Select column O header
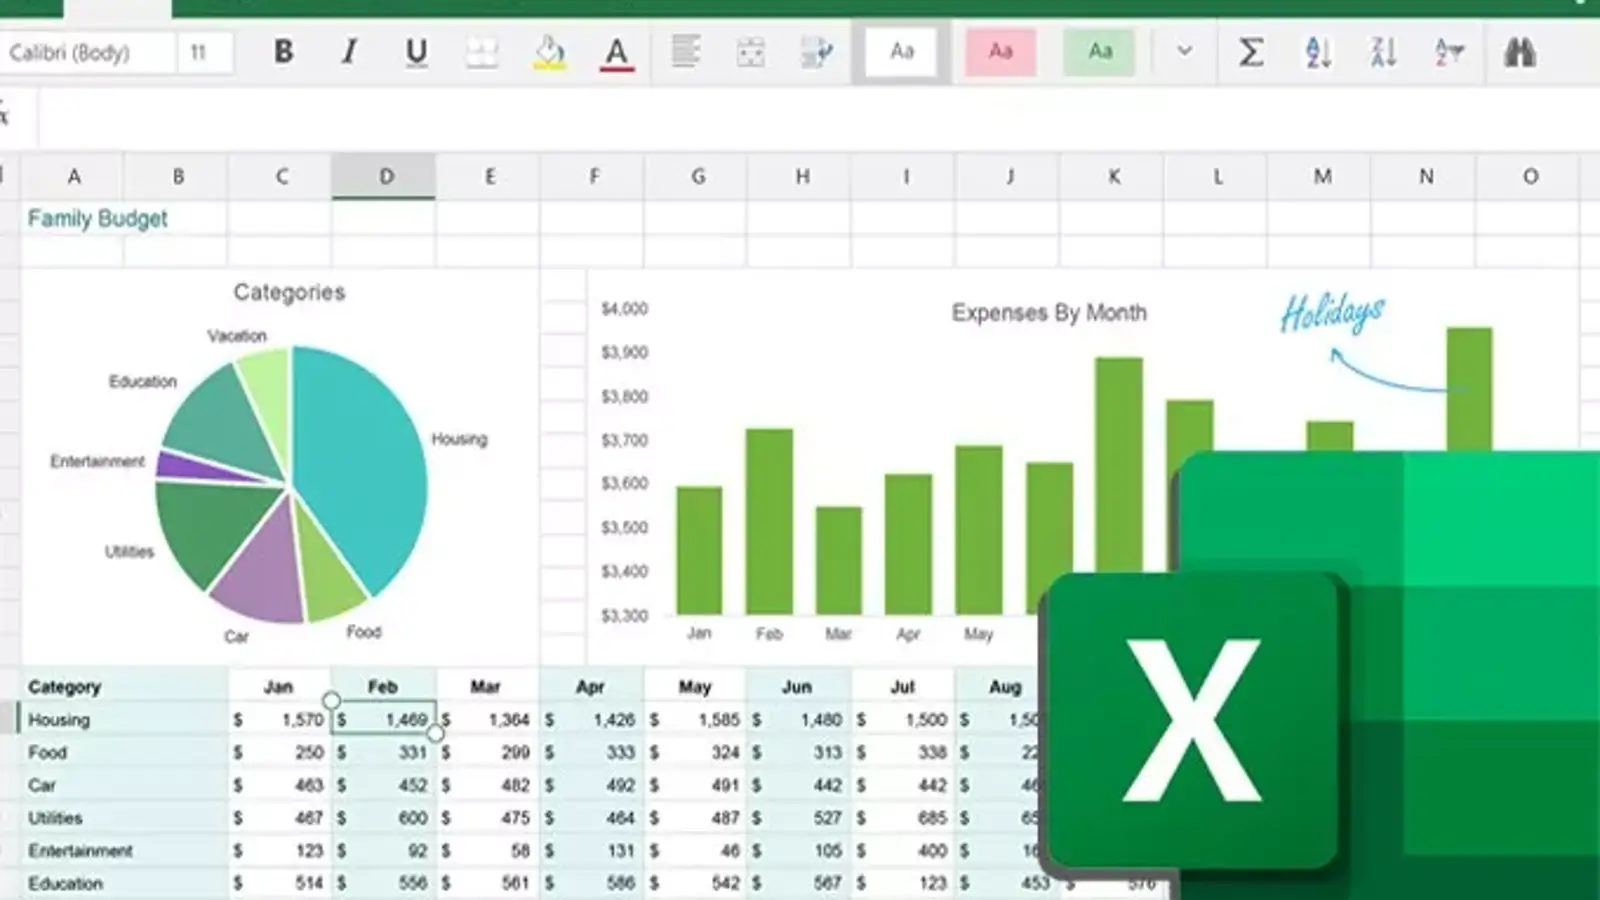This screenshot has width=1600, height=900. tap(1529, 177)
